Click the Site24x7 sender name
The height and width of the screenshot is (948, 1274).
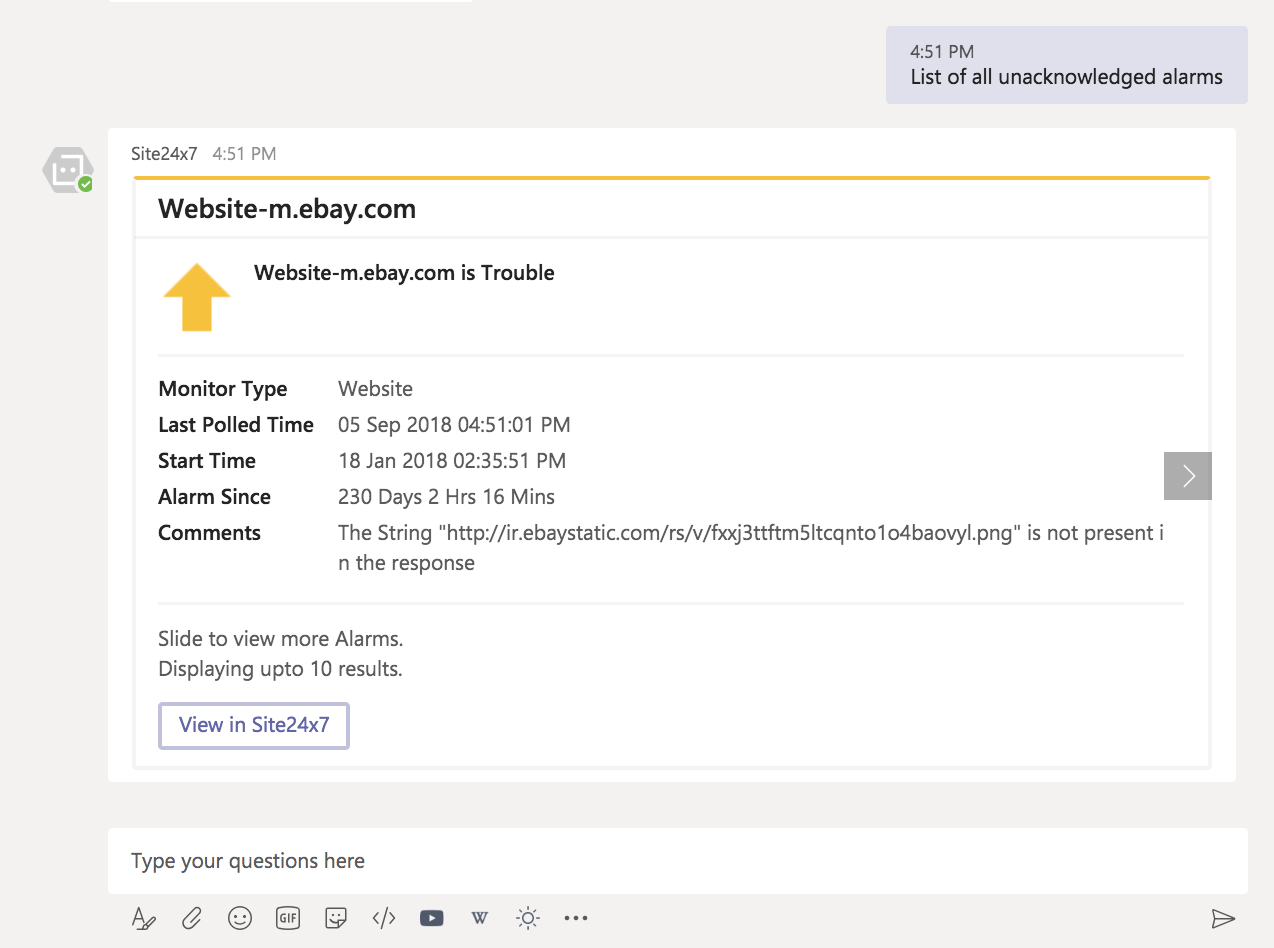tap(164, 154)
